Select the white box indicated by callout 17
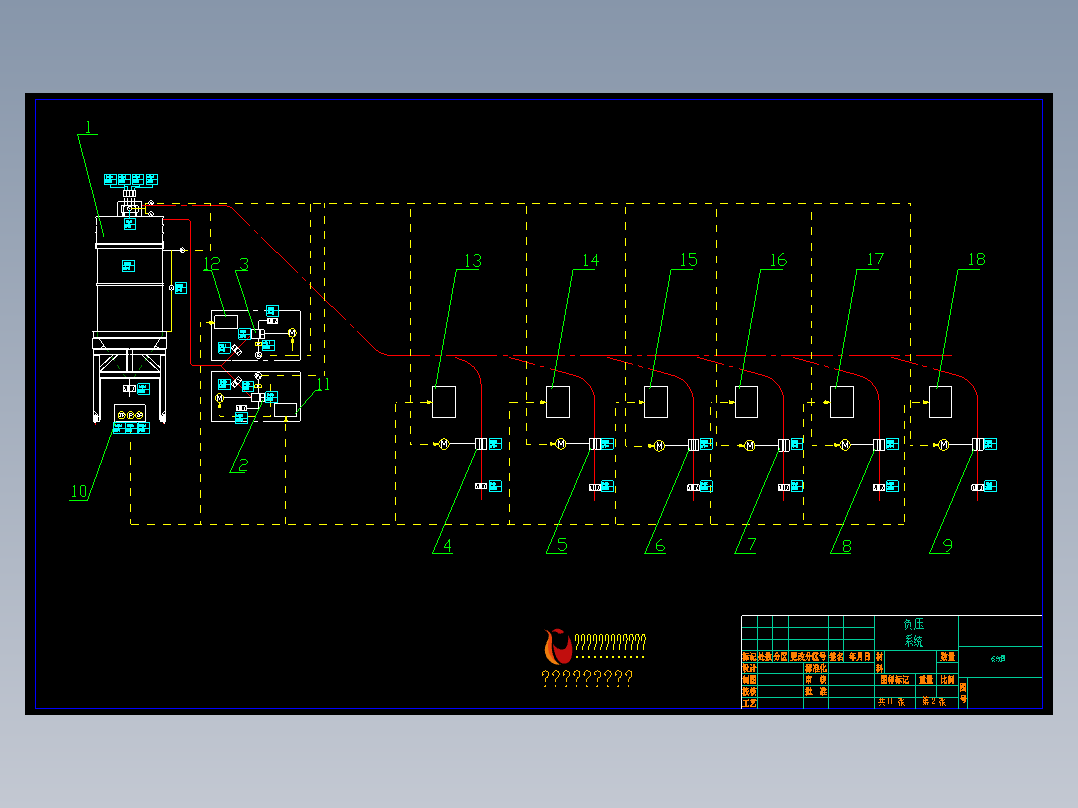The height and width of the screenshot is (808, 1078). click(842, 402)
